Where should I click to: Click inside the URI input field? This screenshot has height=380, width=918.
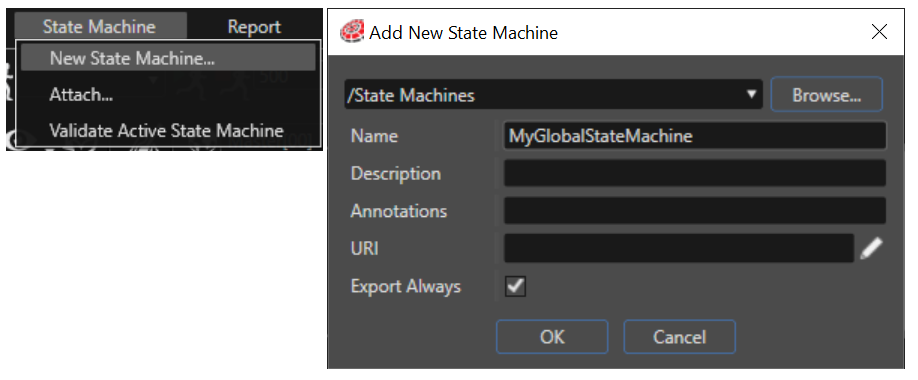pyautogui.click(x=679, y=248)
